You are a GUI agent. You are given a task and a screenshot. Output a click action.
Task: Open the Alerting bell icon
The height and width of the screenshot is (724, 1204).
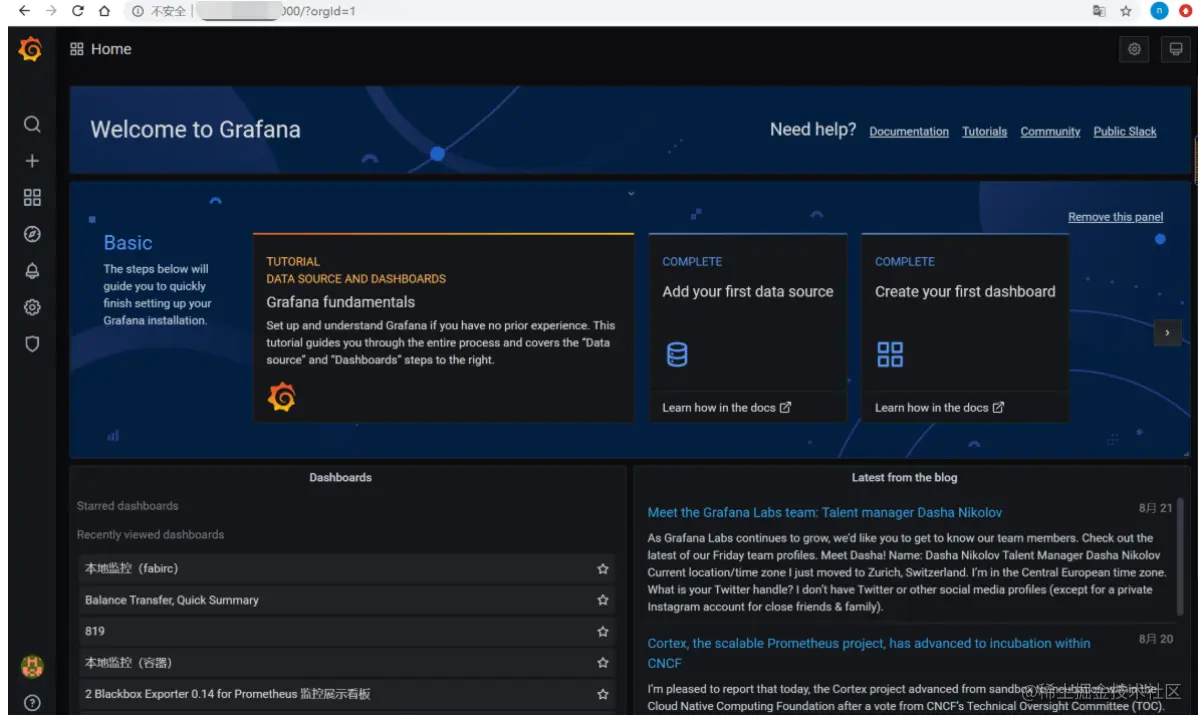(32, 271)
